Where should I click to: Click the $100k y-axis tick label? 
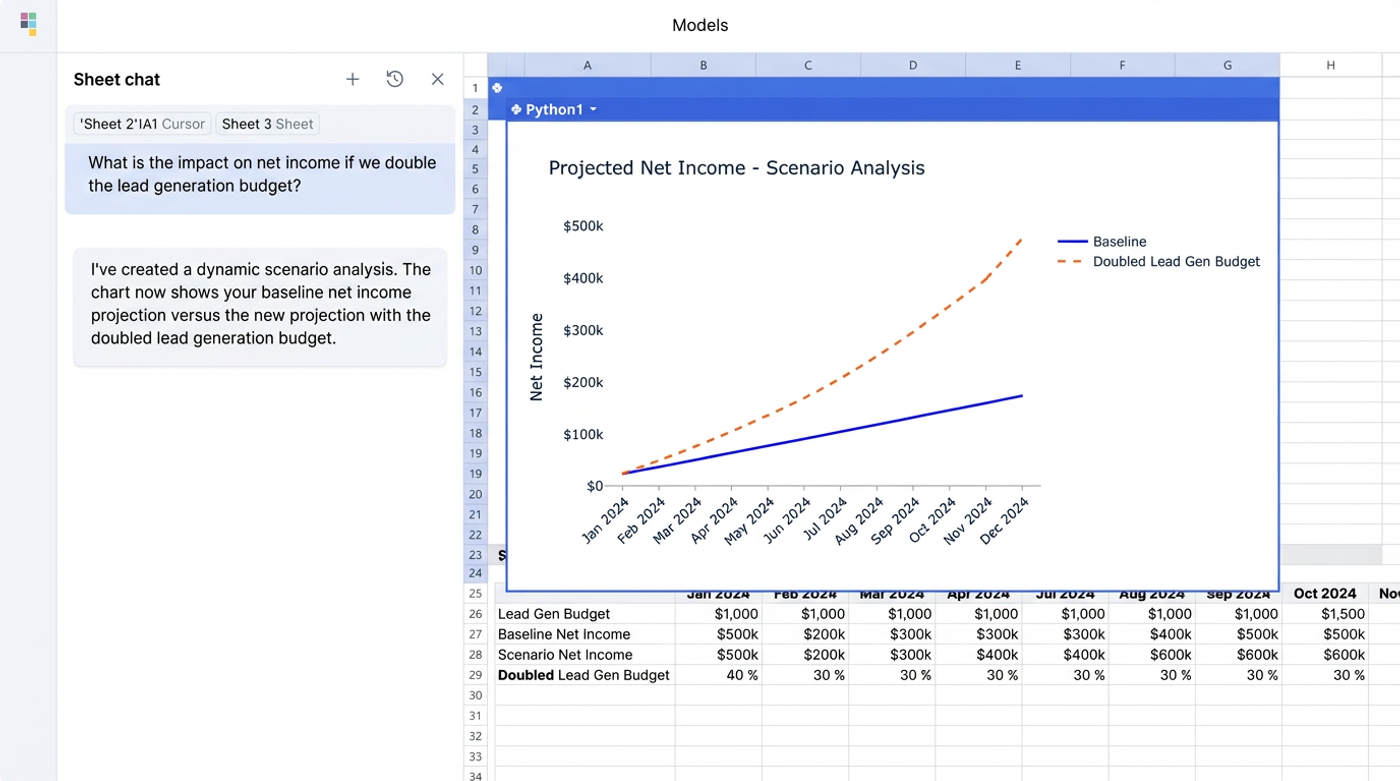pyautogui.click(x=581, y=435)
